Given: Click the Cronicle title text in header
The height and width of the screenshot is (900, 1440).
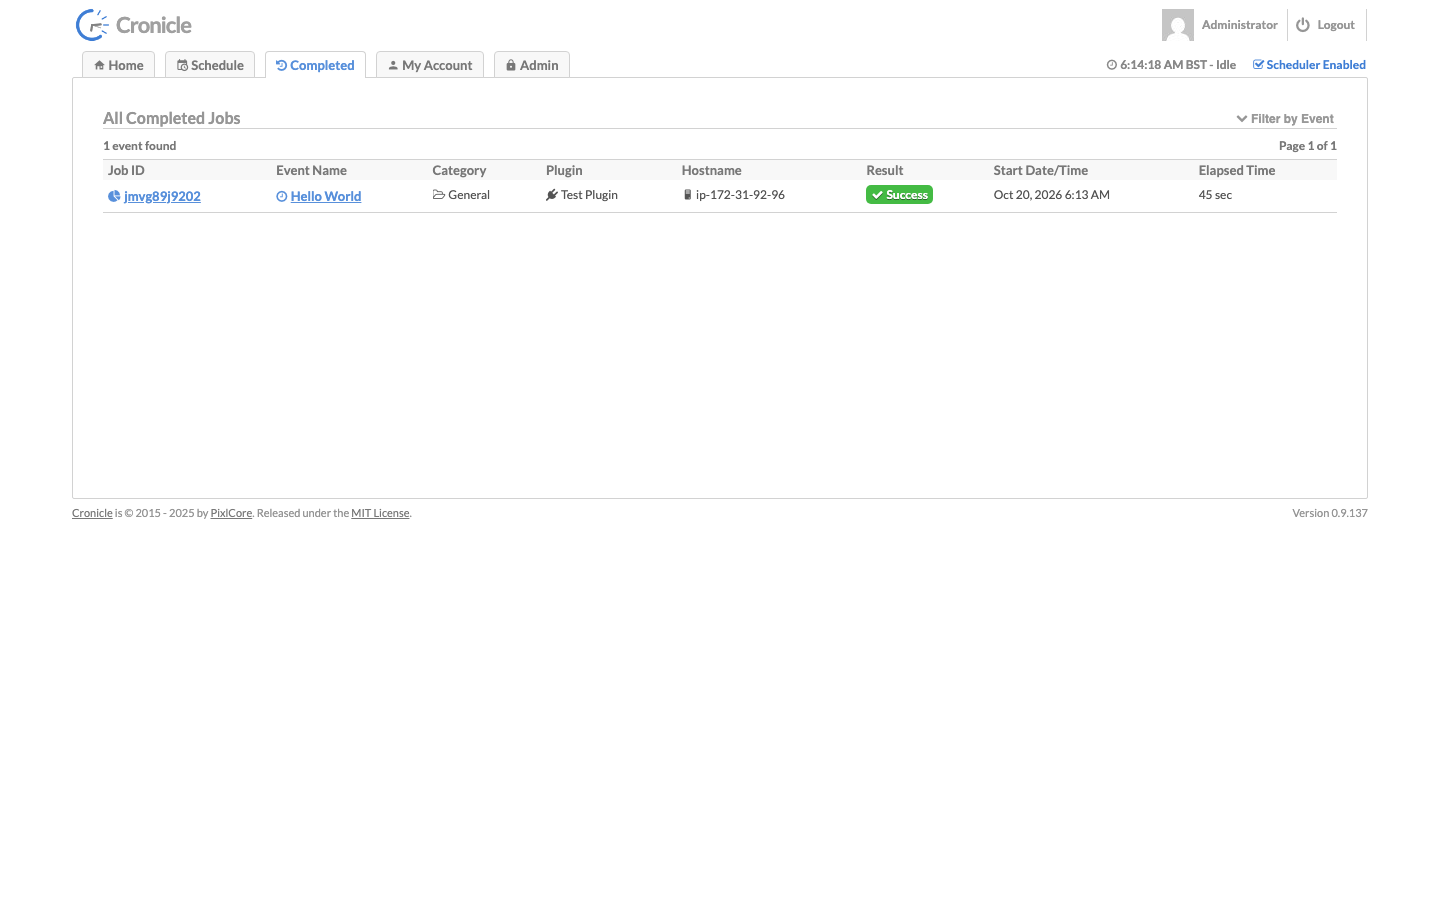Looking at the screenshot, I should pyautogui.click(x=154, y=25).
